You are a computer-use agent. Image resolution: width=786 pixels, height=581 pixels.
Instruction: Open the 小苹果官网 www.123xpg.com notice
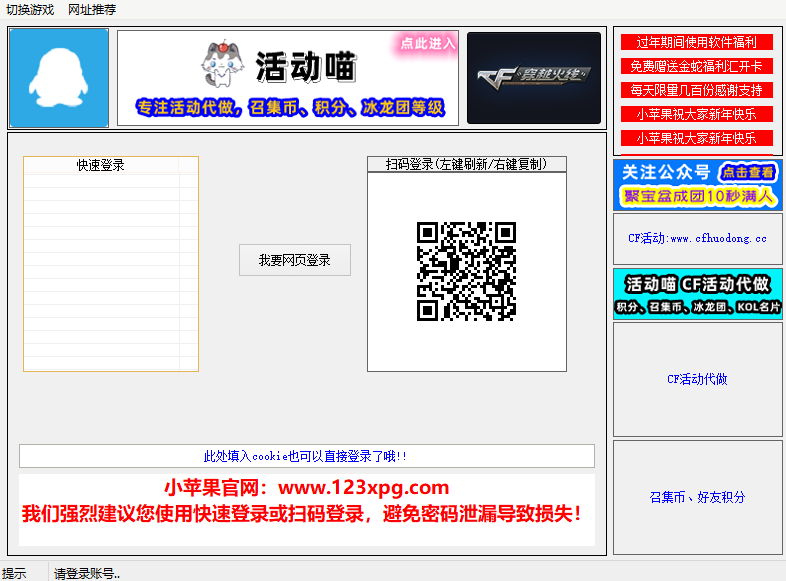[307, 487]
